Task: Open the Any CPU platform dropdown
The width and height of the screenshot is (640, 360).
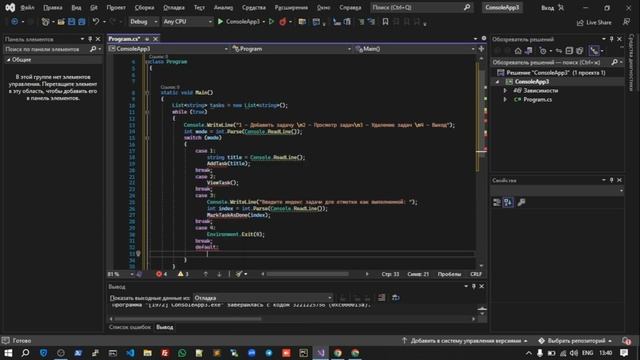Action: [187, 22]
